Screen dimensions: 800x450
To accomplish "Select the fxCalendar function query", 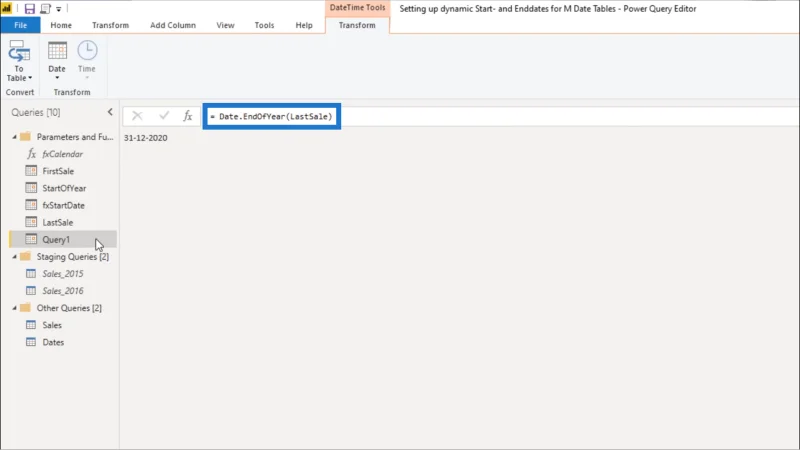I will click(63, 154).
